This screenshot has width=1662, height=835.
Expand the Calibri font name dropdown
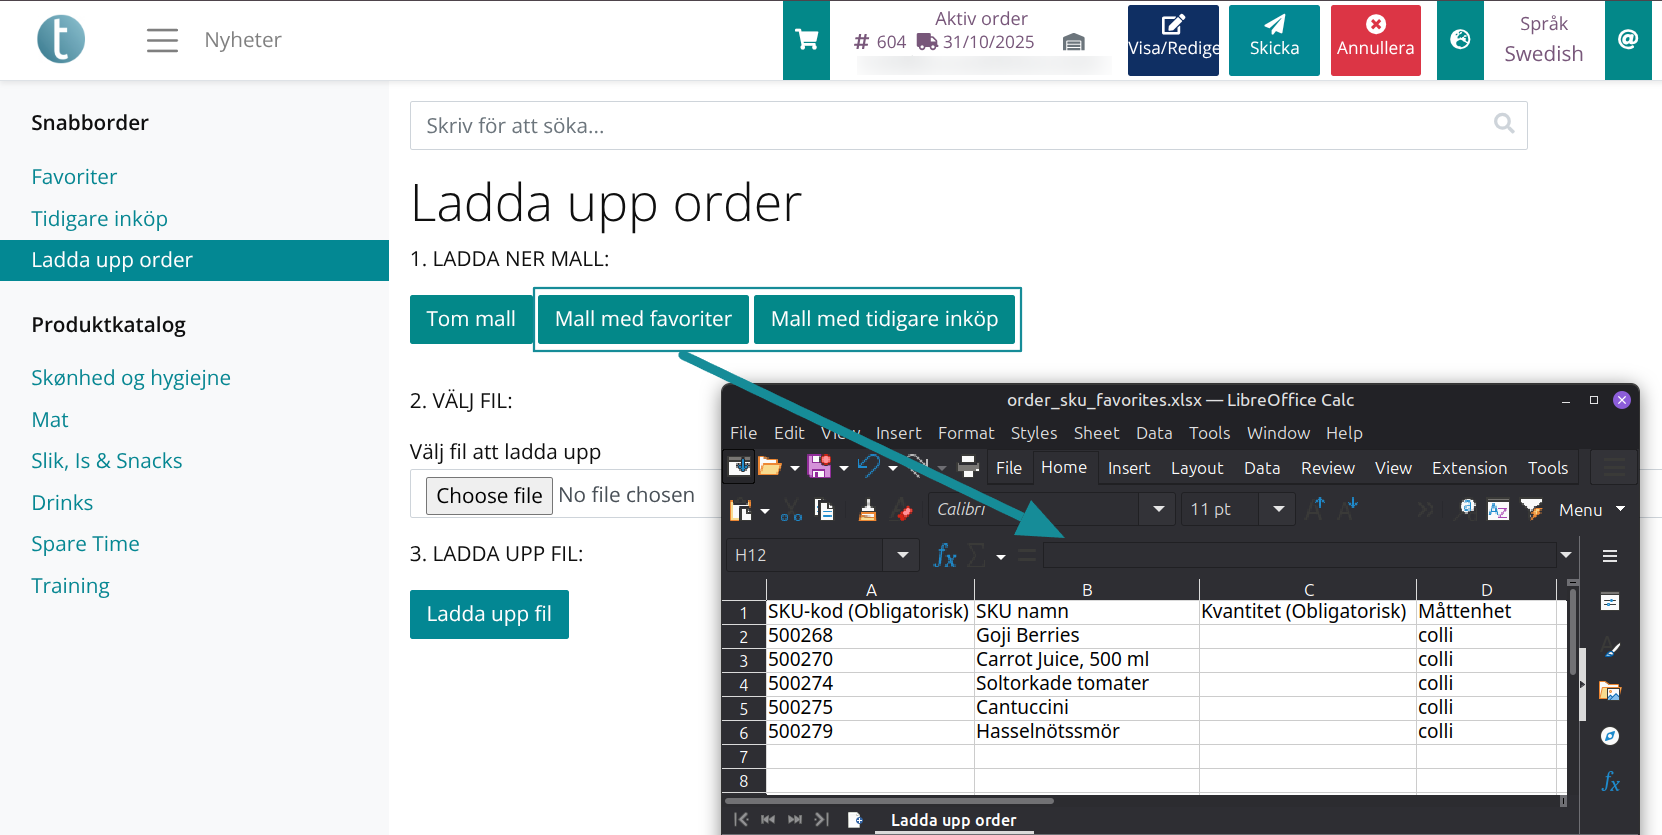click(1159, 509)
